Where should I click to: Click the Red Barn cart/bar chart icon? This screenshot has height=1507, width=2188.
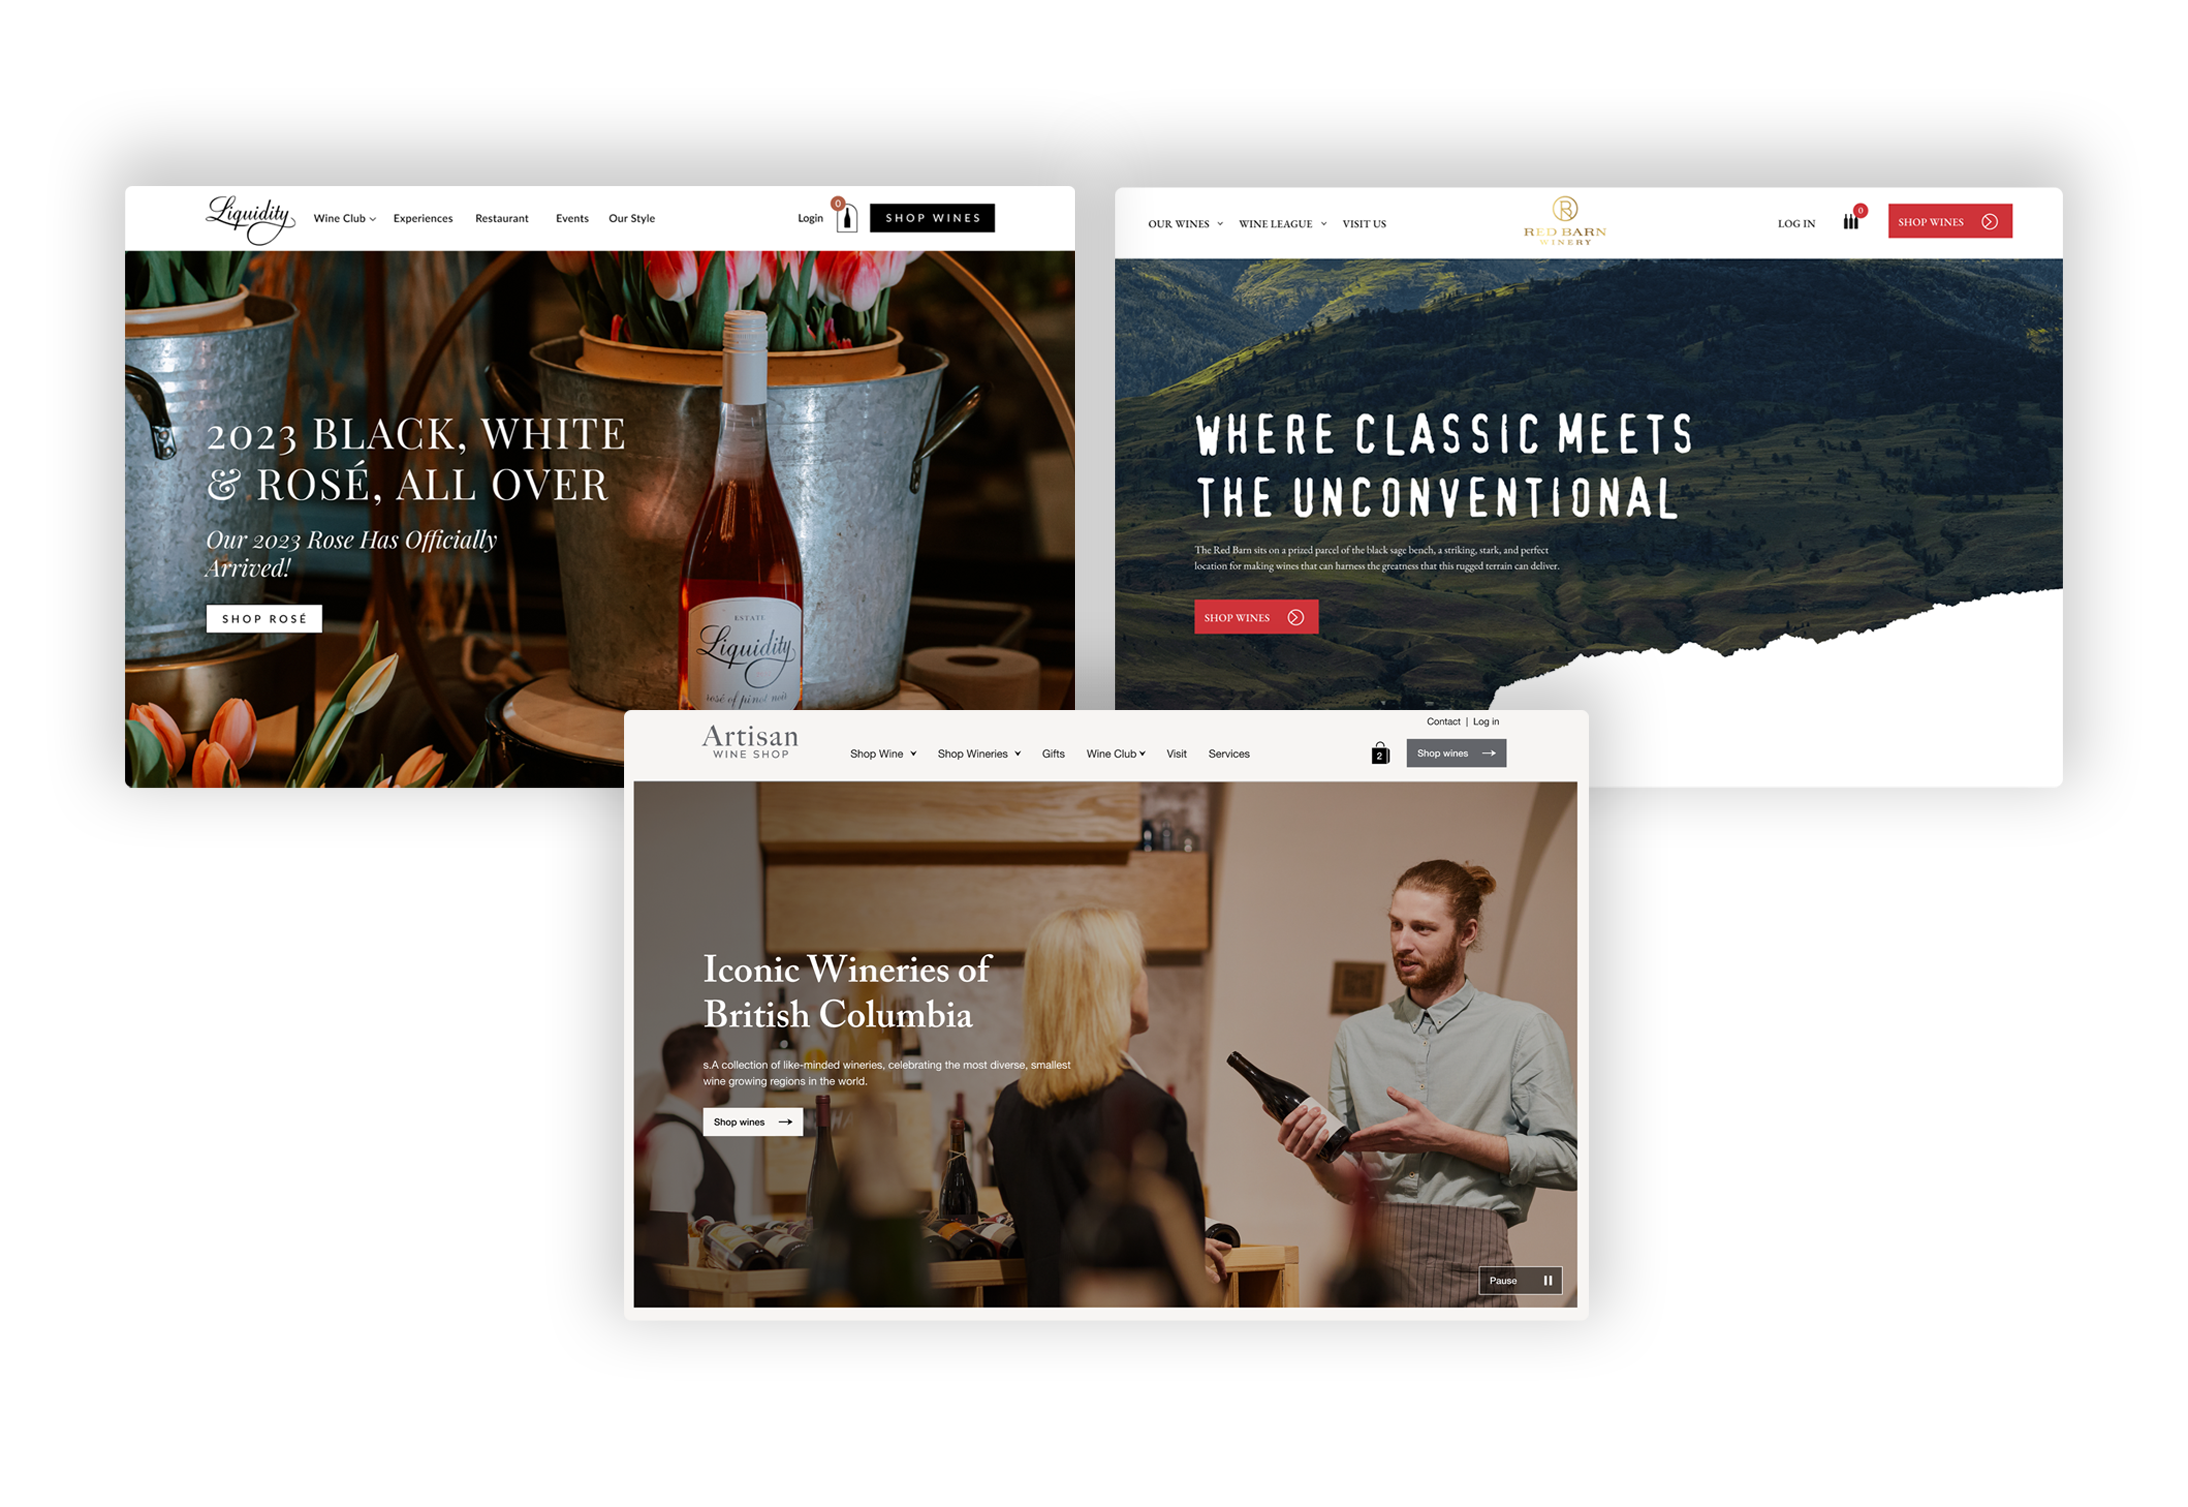pyautogui.click(x=1859, y=221)
